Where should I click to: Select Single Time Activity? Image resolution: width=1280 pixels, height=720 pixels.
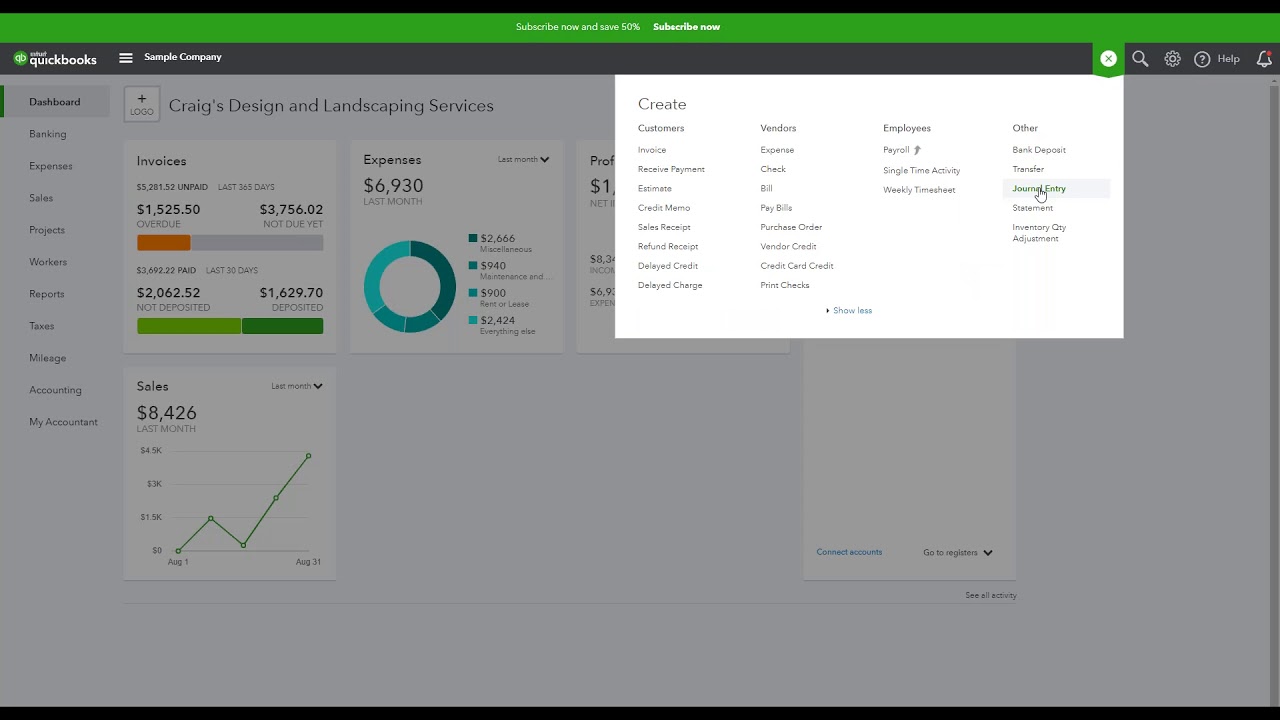[921, 171]
